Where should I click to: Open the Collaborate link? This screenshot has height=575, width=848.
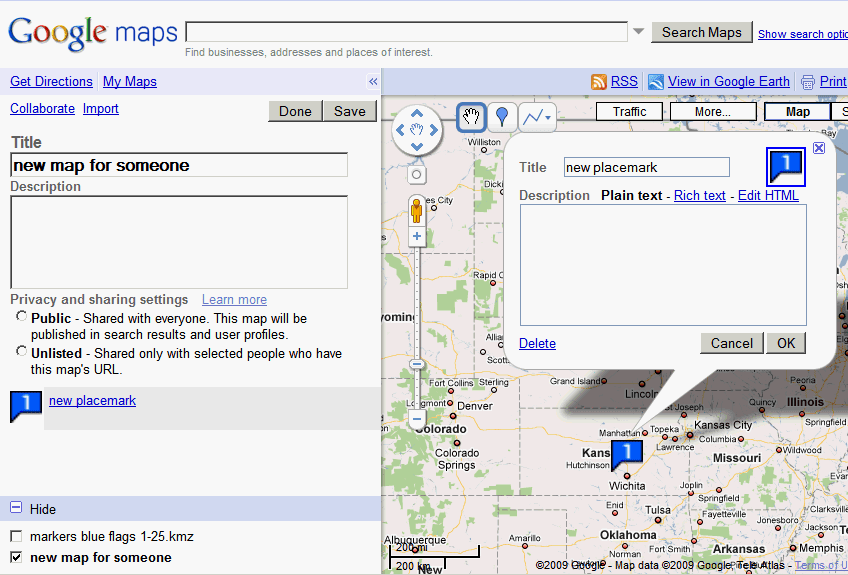(x=42, y=109)
